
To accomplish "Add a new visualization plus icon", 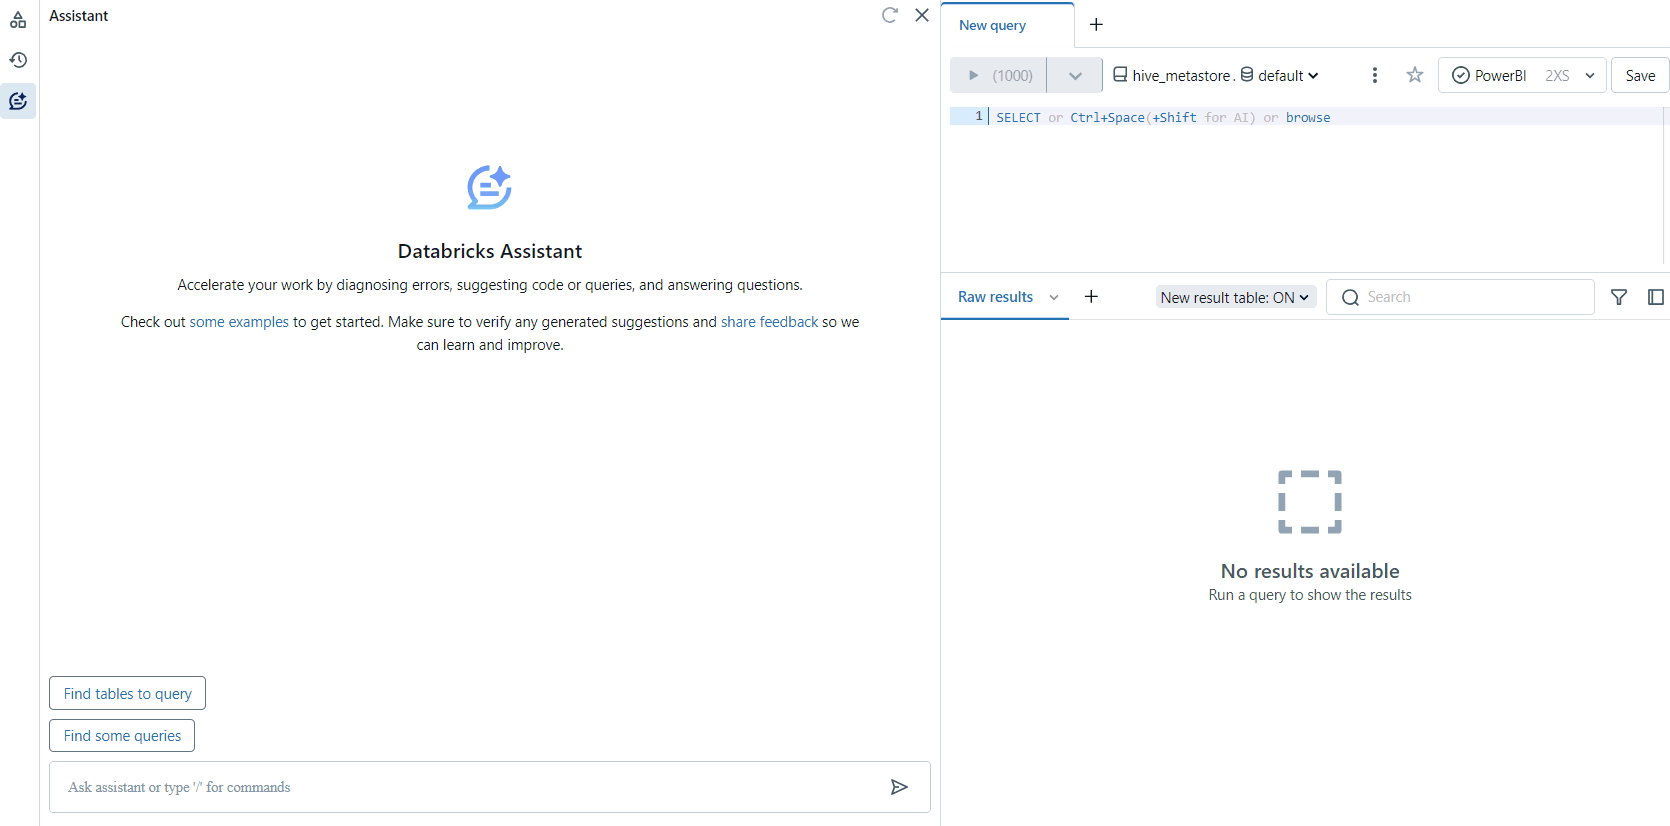I will pyautogui.click(x=1091, y=296).
